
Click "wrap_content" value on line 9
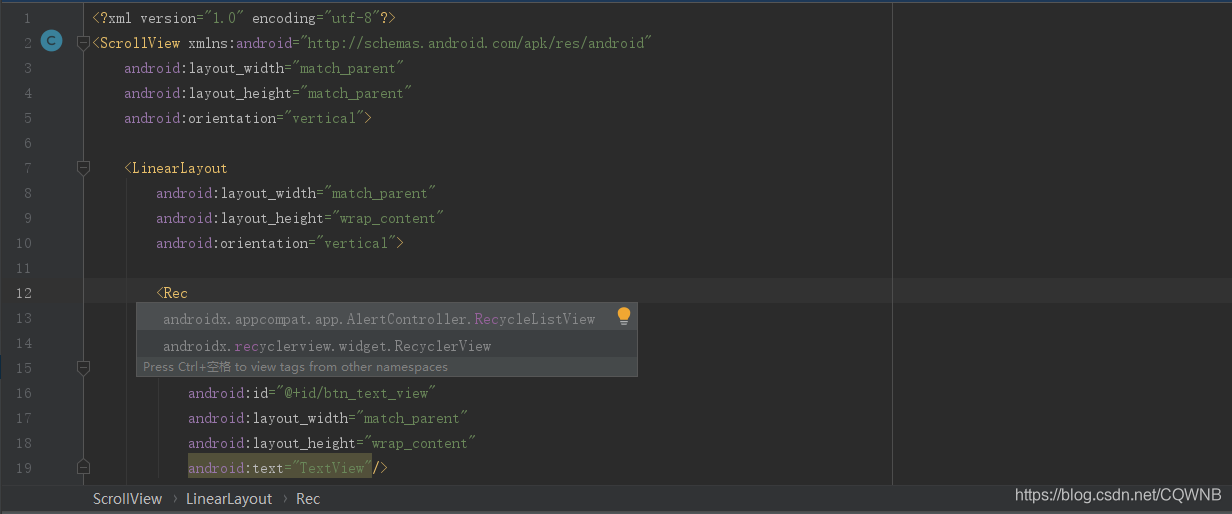(x=388, y=218)
